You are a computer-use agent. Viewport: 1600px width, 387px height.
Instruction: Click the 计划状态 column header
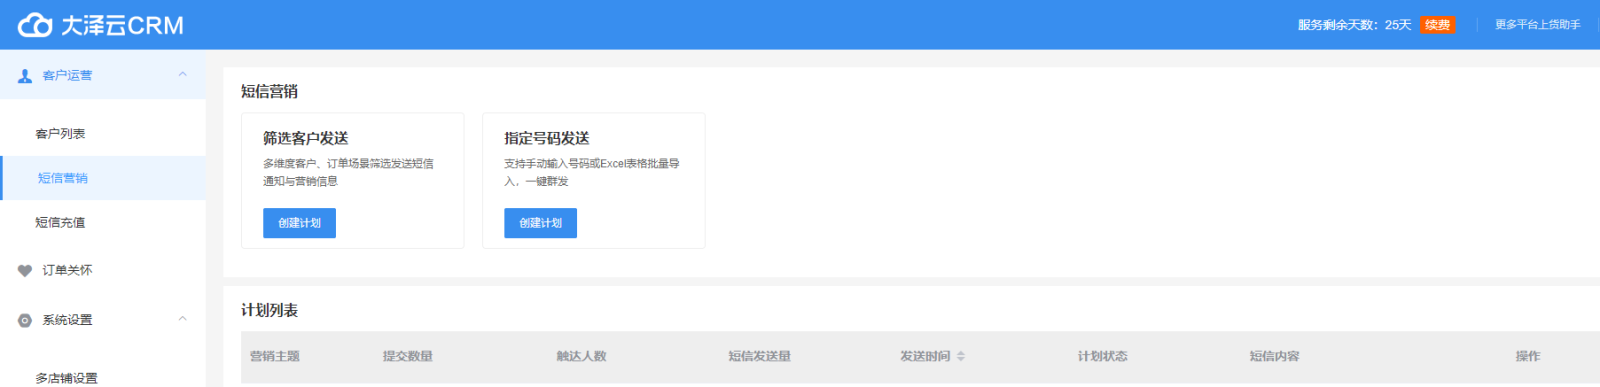click(x=1102, y=356)
